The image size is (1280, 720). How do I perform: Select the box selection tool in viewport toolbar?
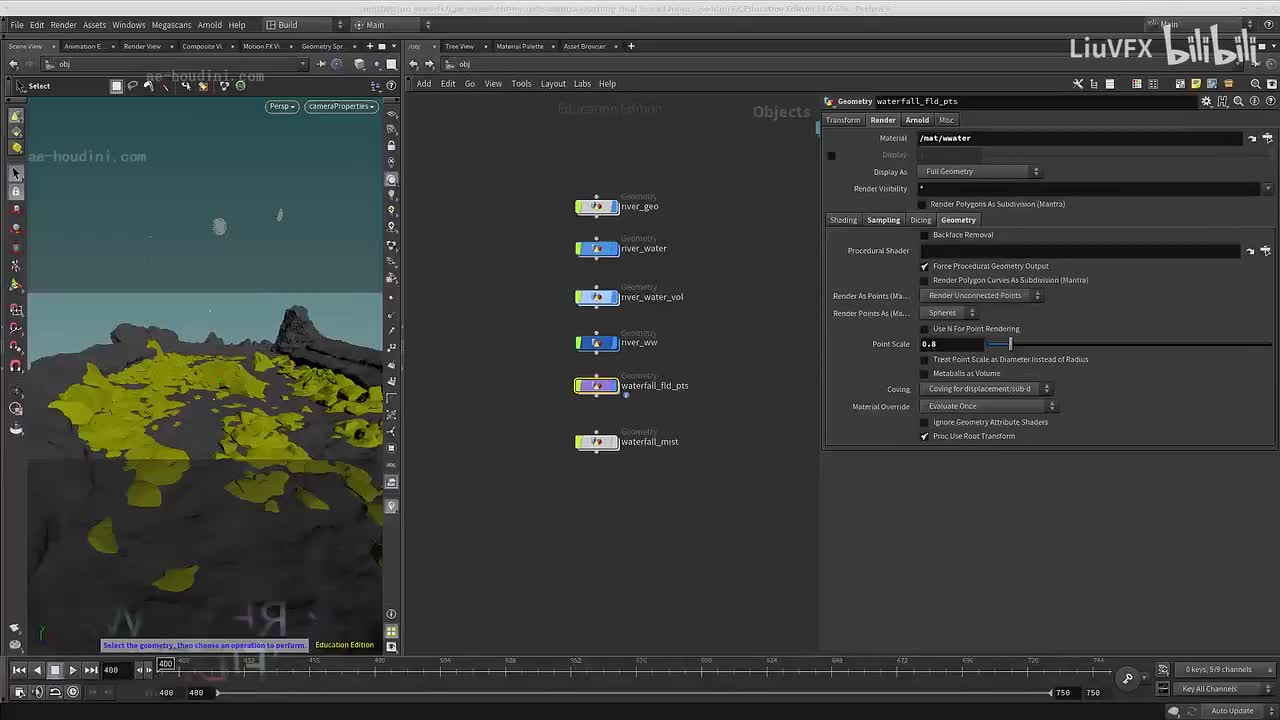116,86
